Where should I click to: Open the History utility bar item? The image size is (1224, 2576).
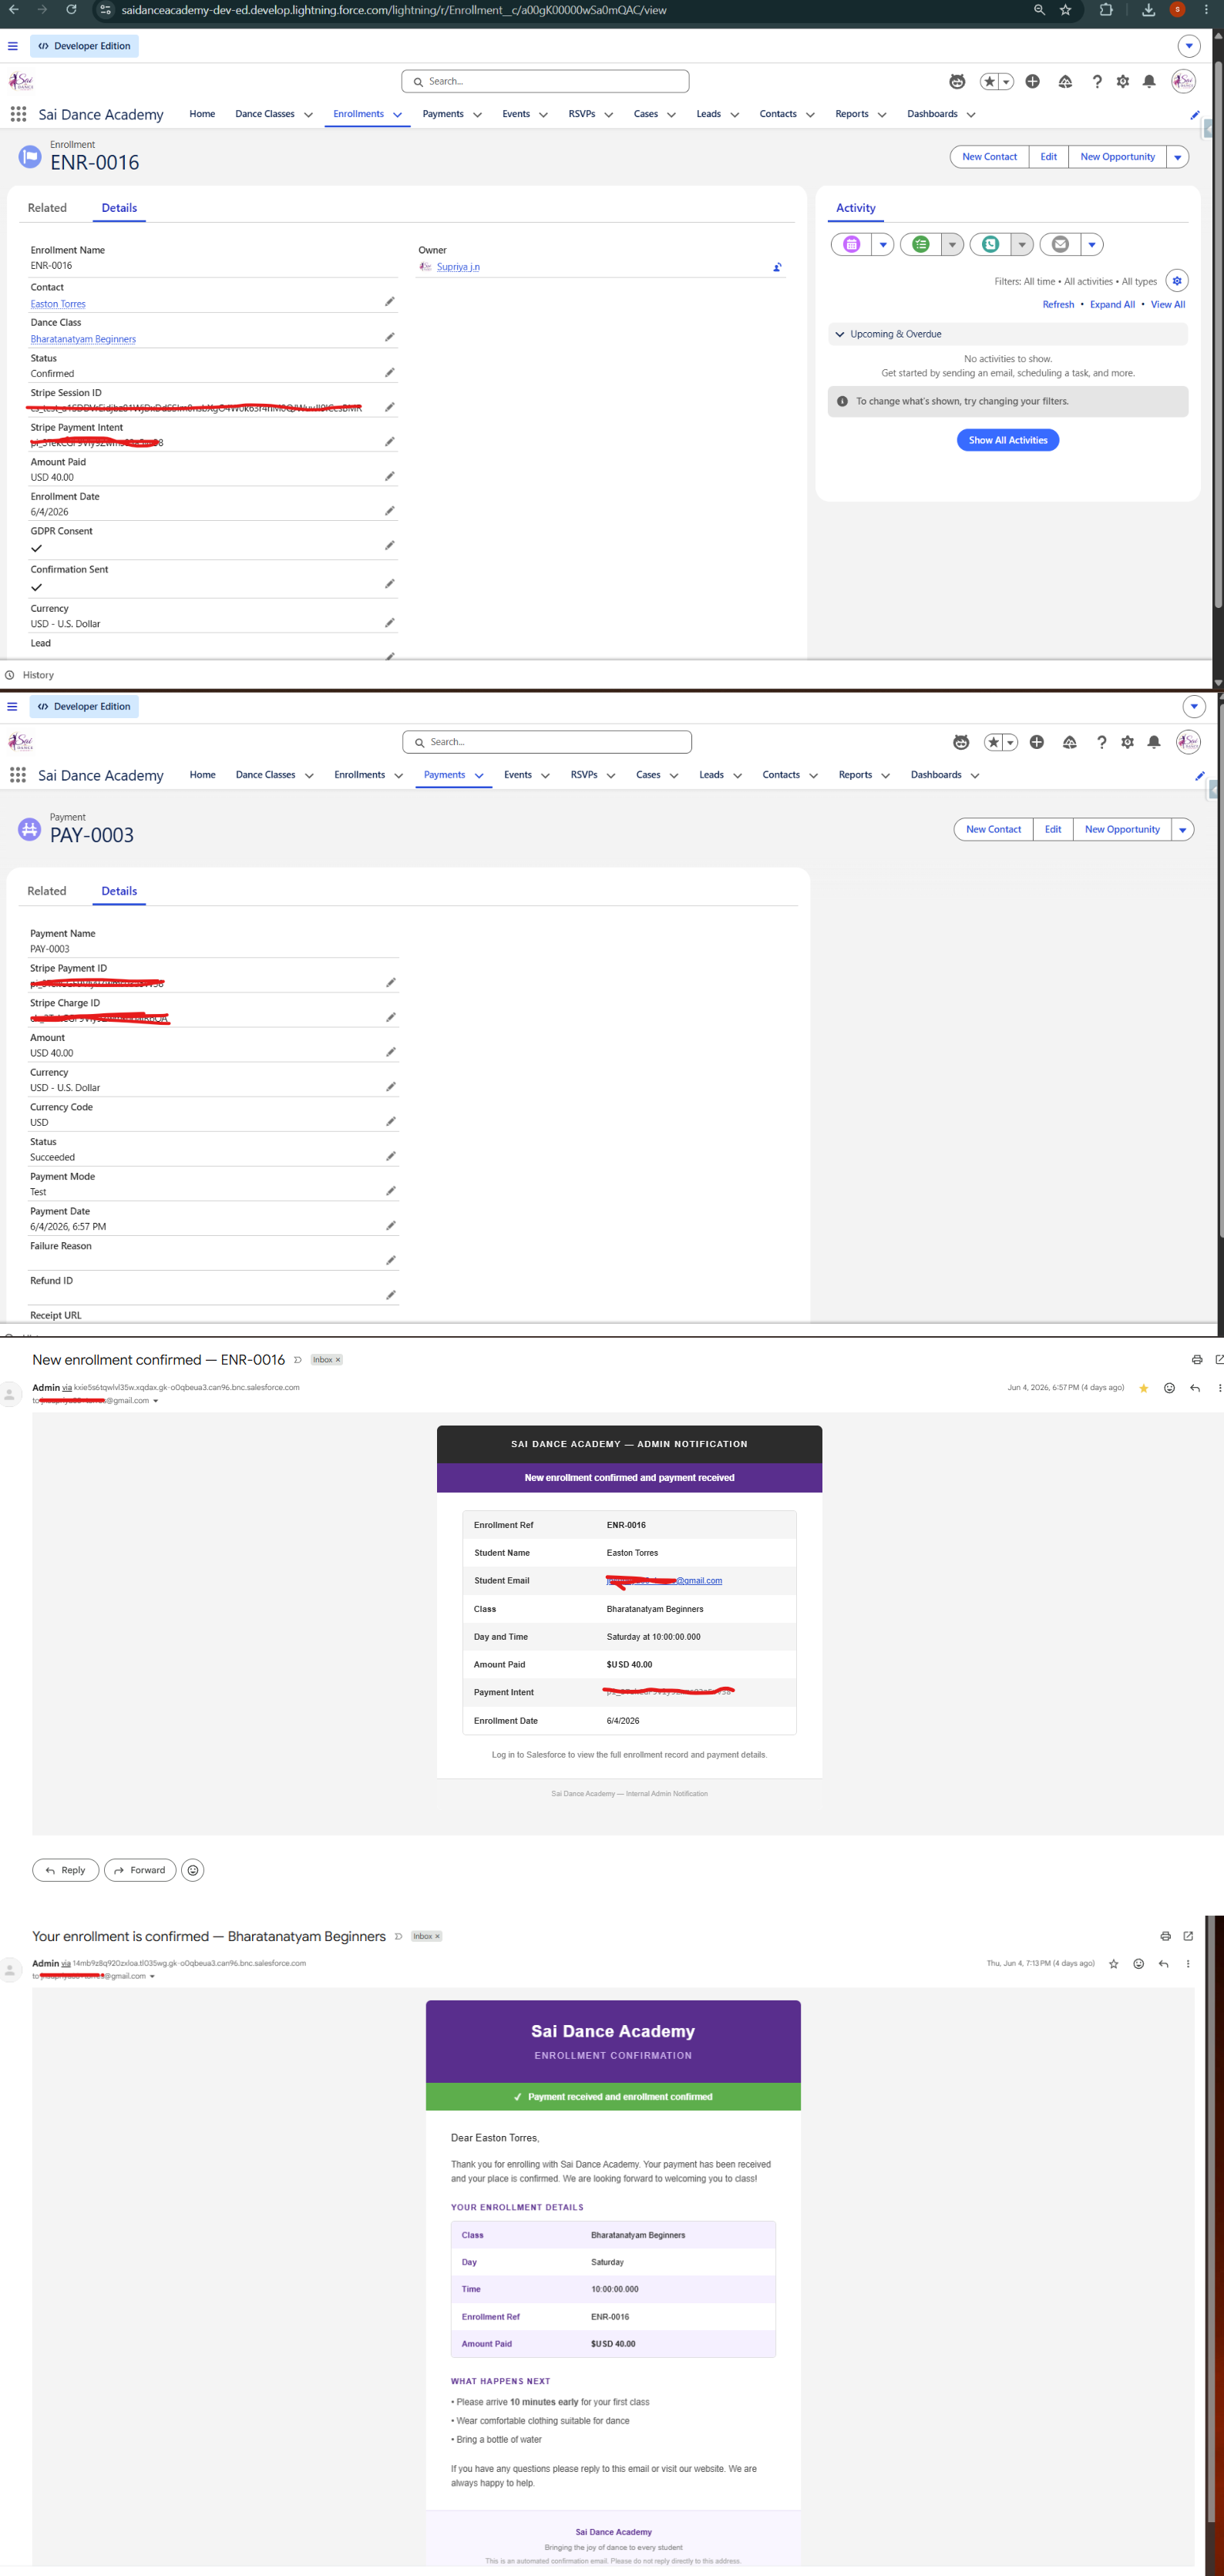tap(30, 675)
